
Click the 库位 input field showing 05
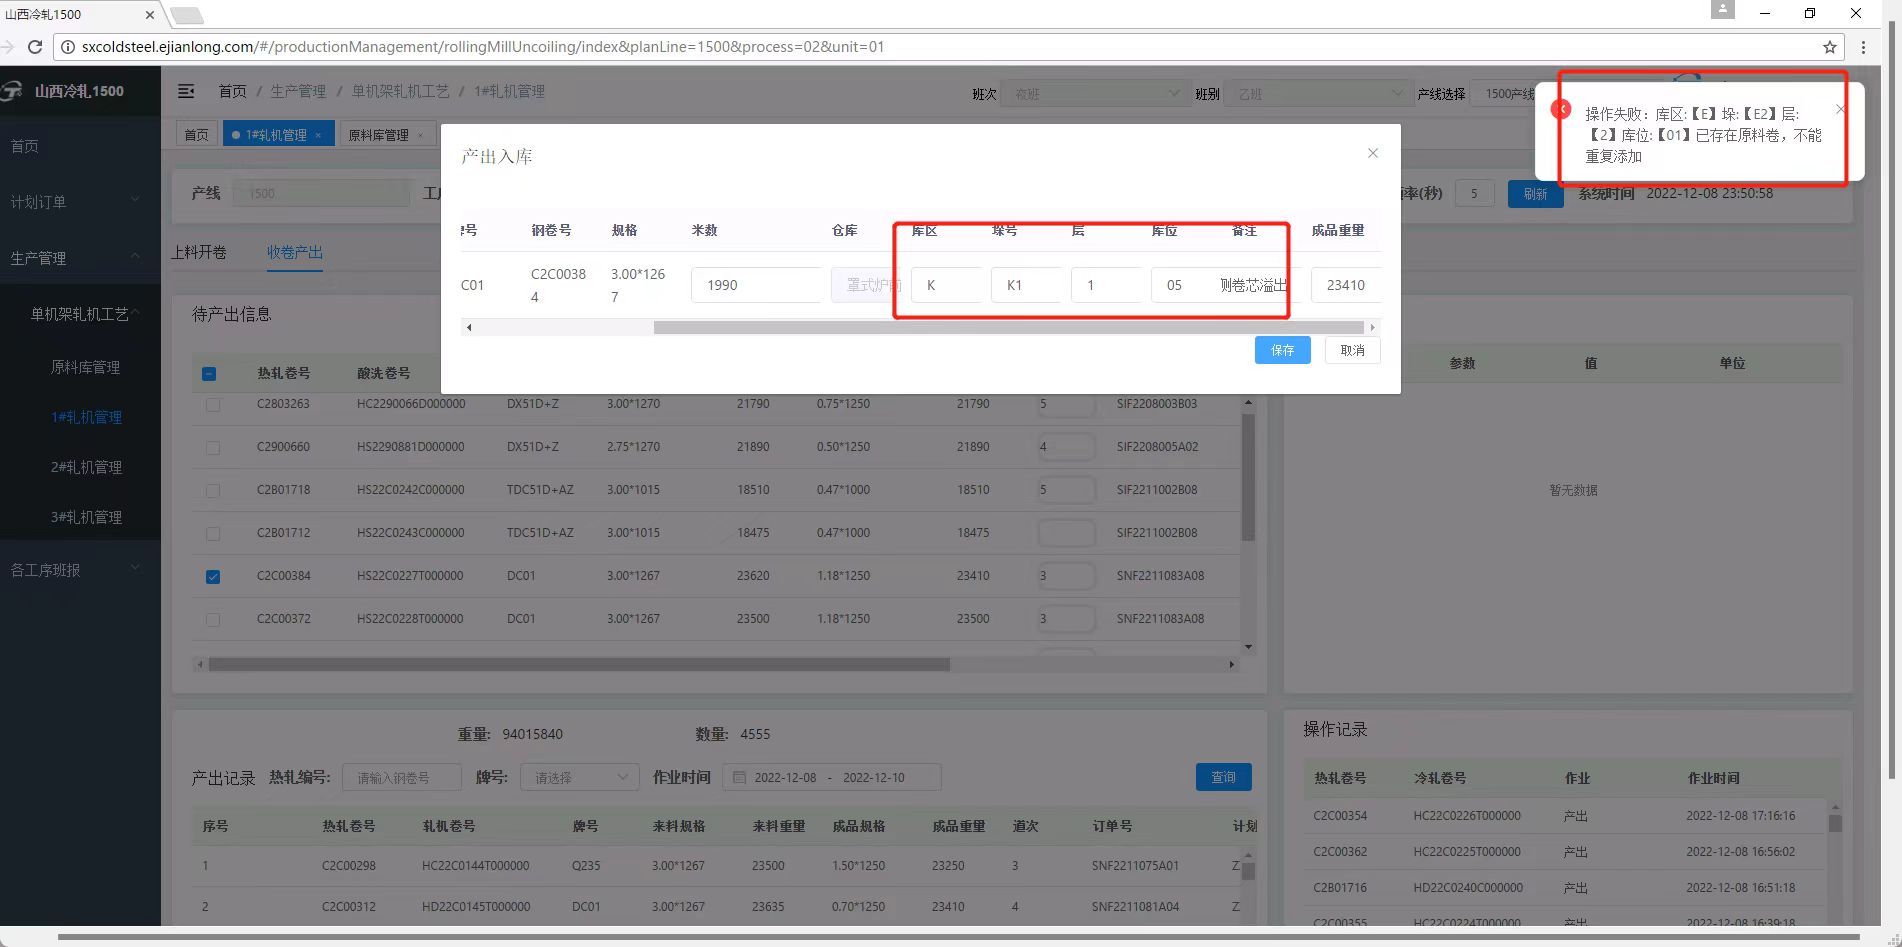pos(1186,285)
